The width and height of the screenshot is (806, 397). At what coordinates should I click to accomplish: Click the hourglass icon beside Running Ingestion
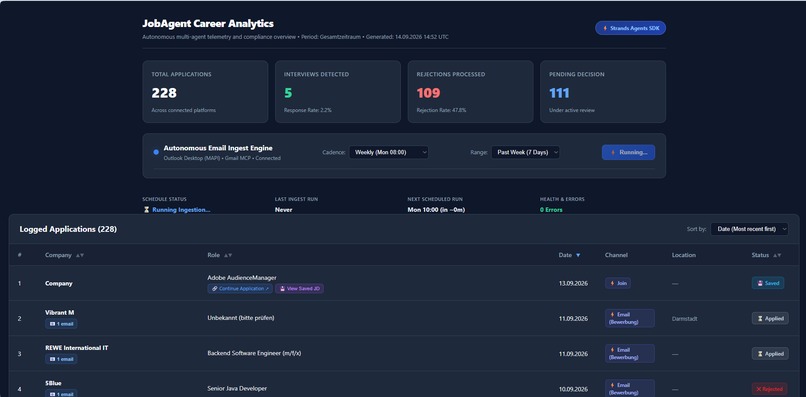pyautogui.click(x=146, y=210)
